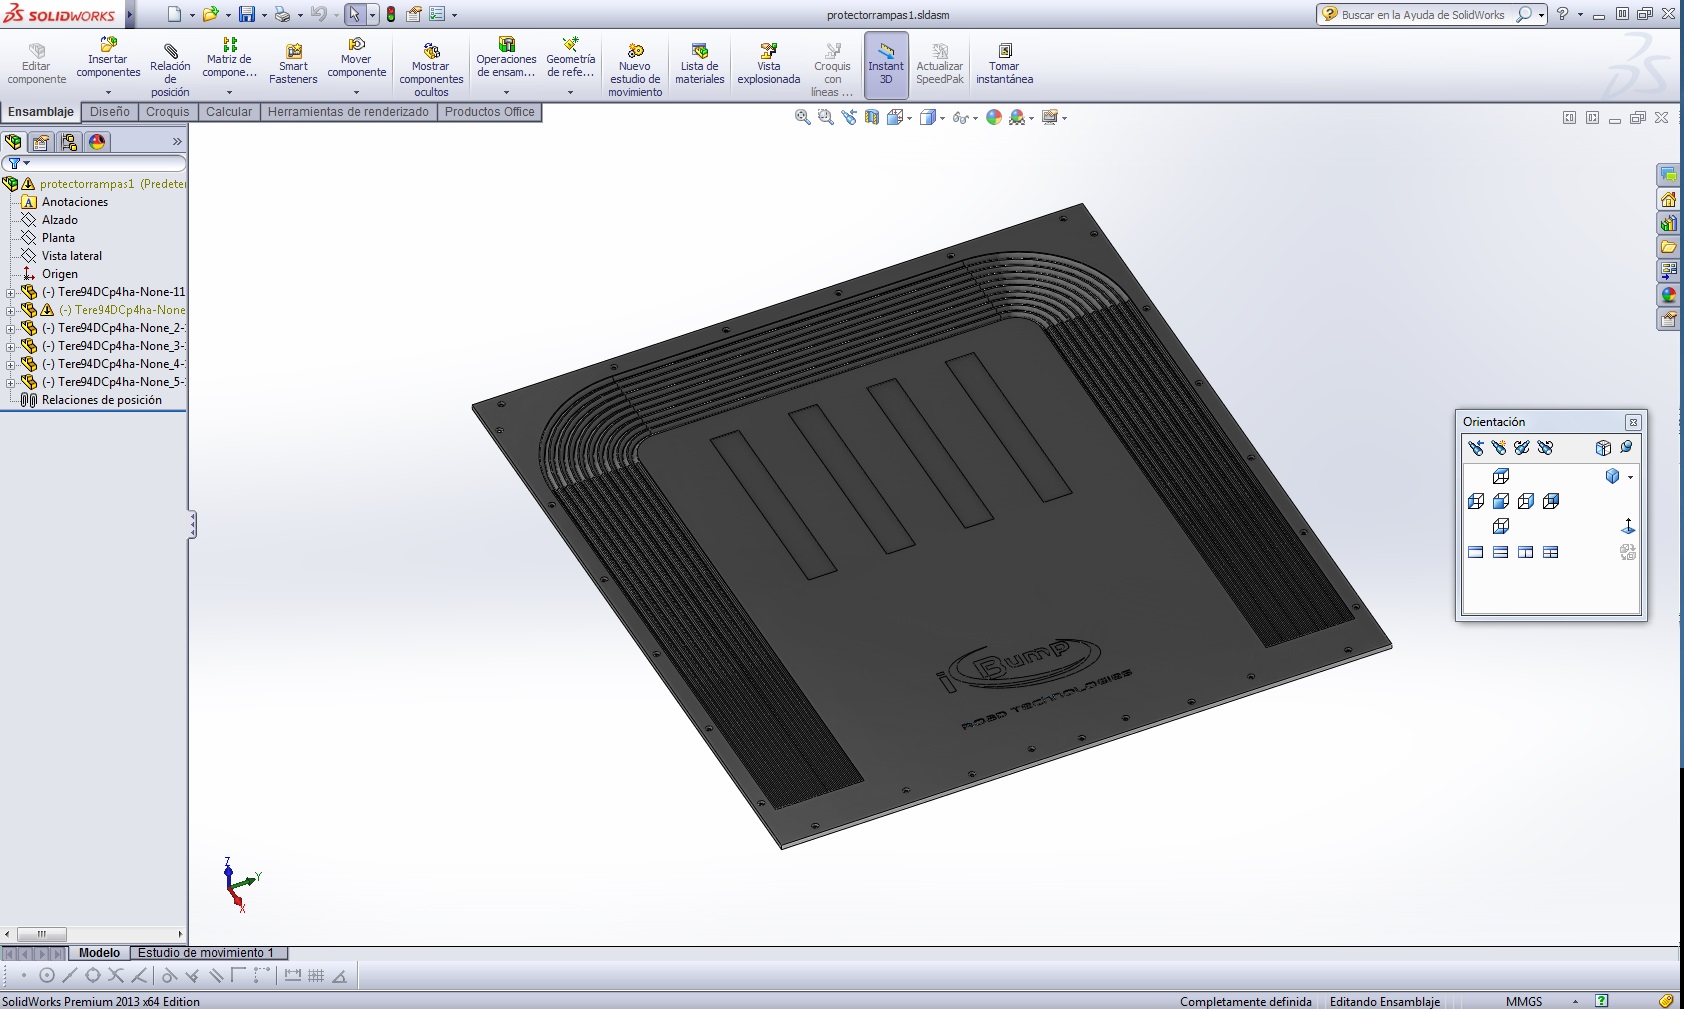Screen dimensions: 1684x1009
Task: Open isometric view dropdown arrow in Orientación
Action: click(1631, 477)
